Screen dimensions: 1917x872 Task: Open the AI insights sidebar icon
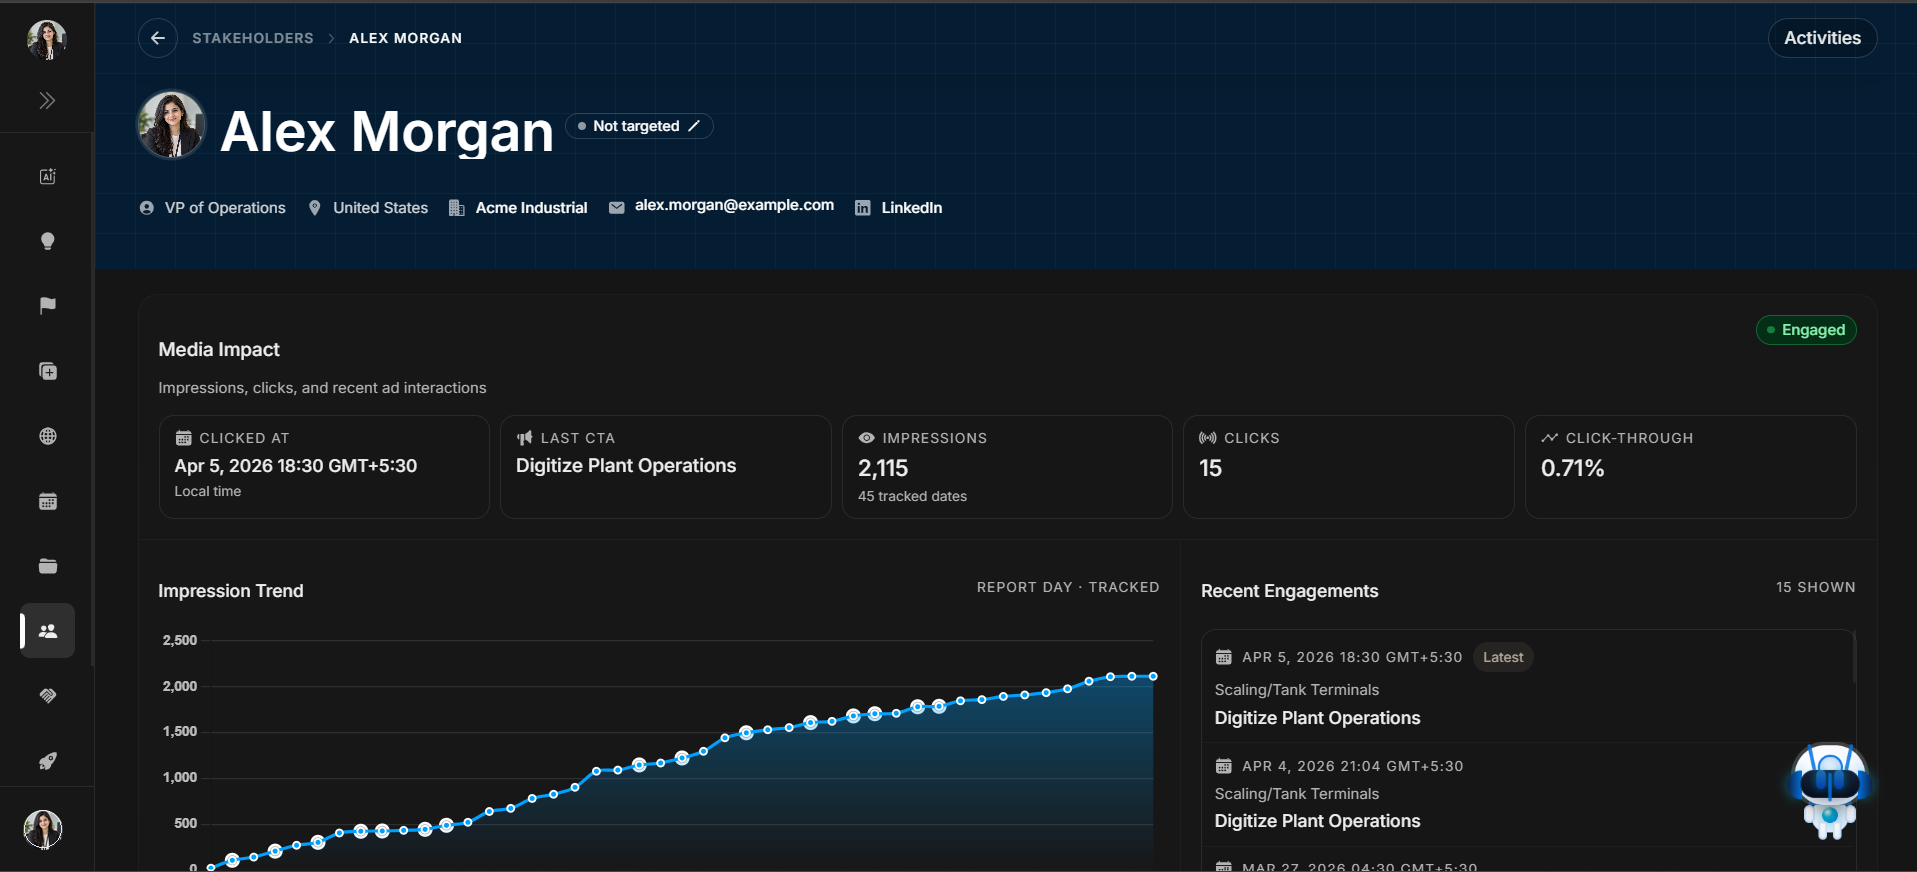(47, 176)
